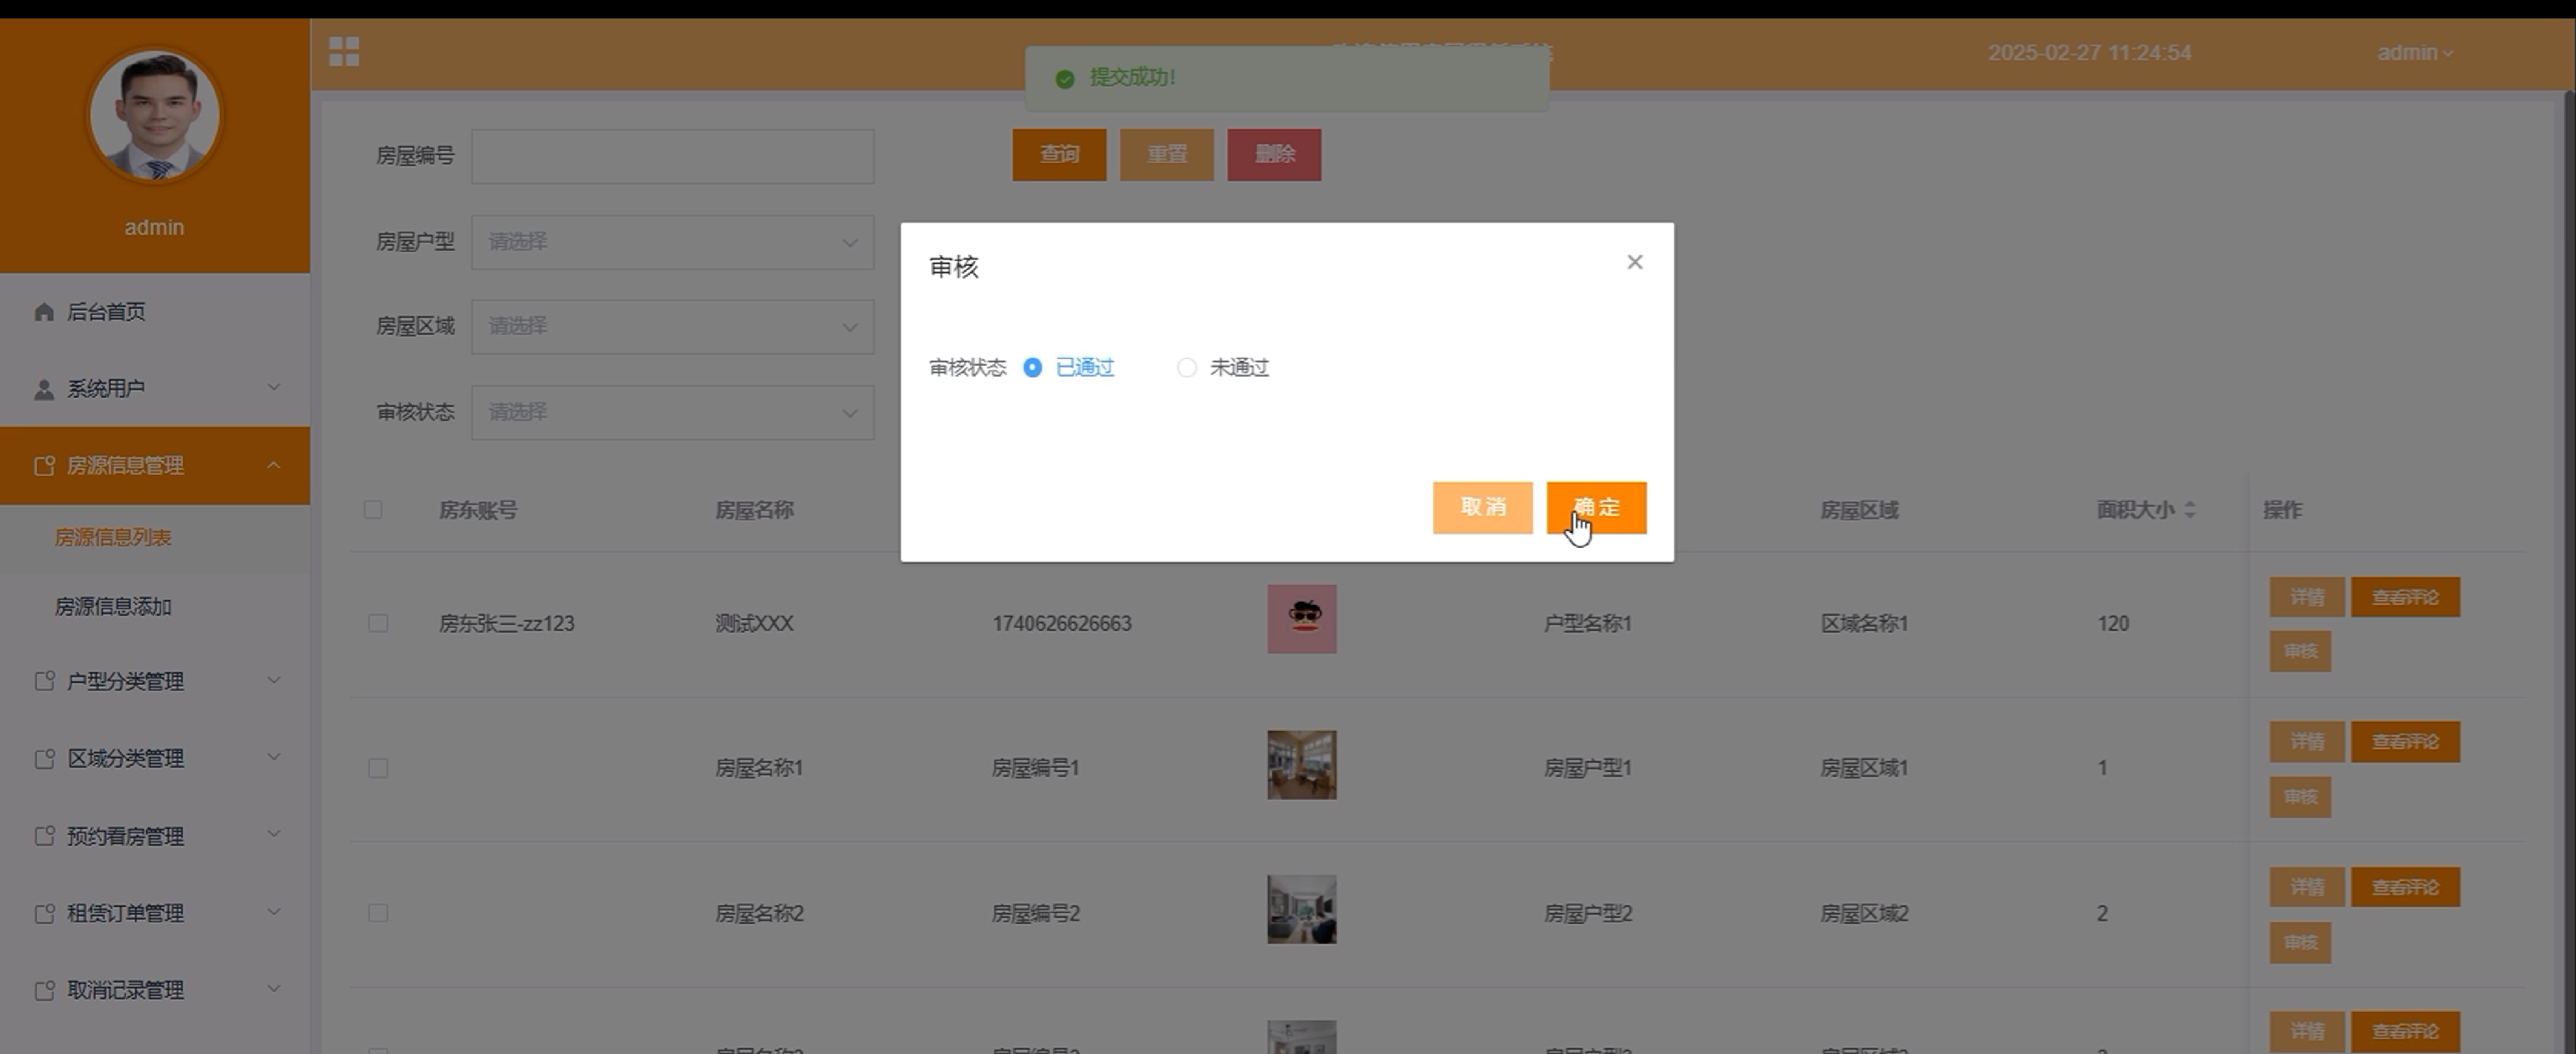Select the 已通过 radio button
The image size is (2576, 1054).
point(1032,368)
